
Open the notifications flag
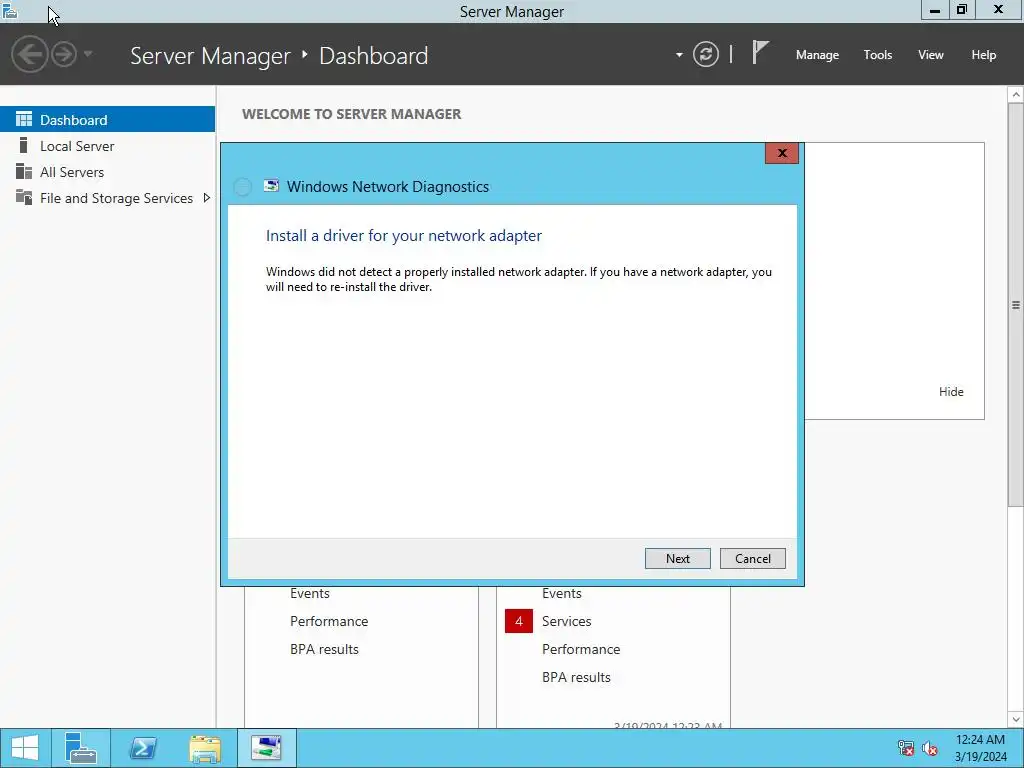760,52
